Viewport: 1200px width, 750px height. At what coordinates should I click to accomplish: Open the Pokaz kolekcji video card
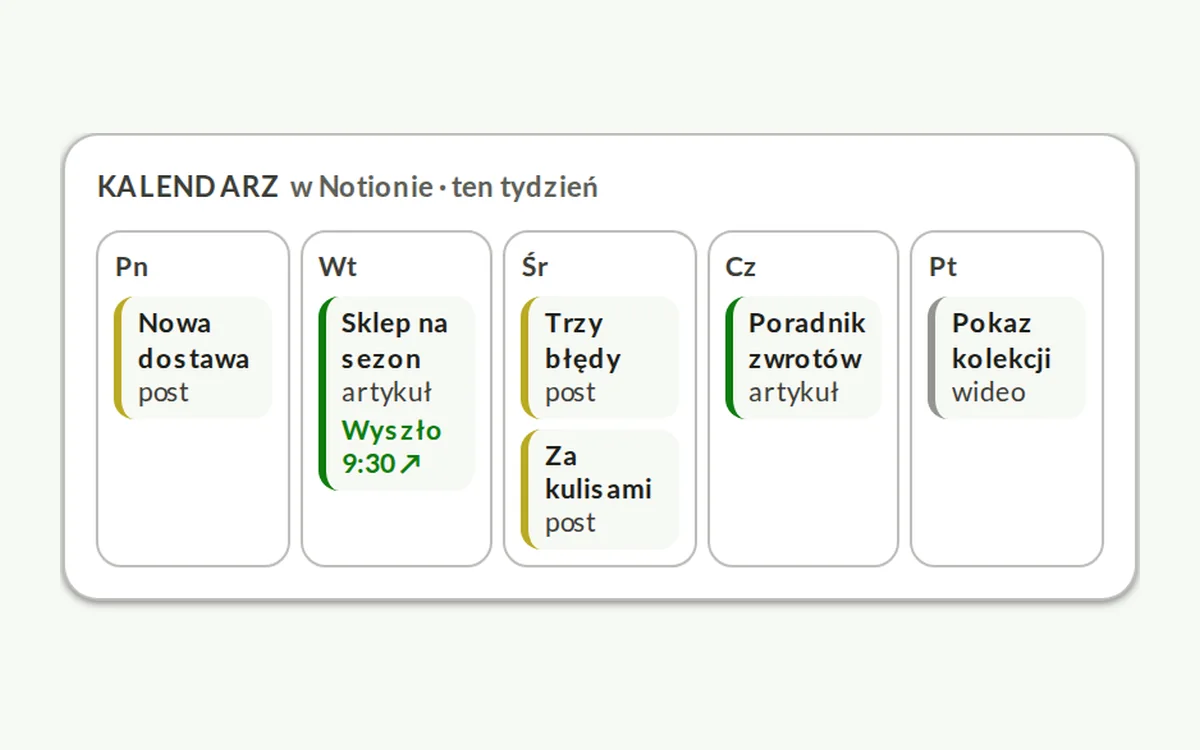[1007, 357]
